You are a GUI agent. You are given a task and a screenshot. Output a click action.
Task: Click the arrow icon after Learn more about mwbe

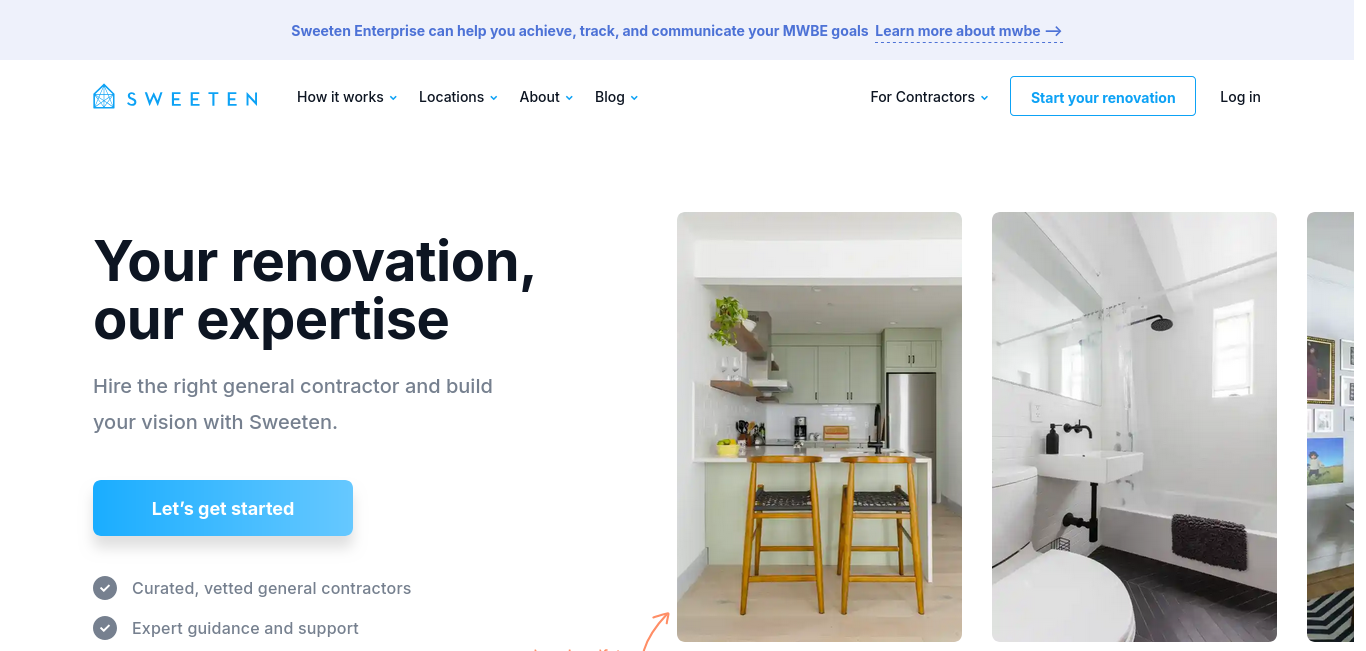1054,31
